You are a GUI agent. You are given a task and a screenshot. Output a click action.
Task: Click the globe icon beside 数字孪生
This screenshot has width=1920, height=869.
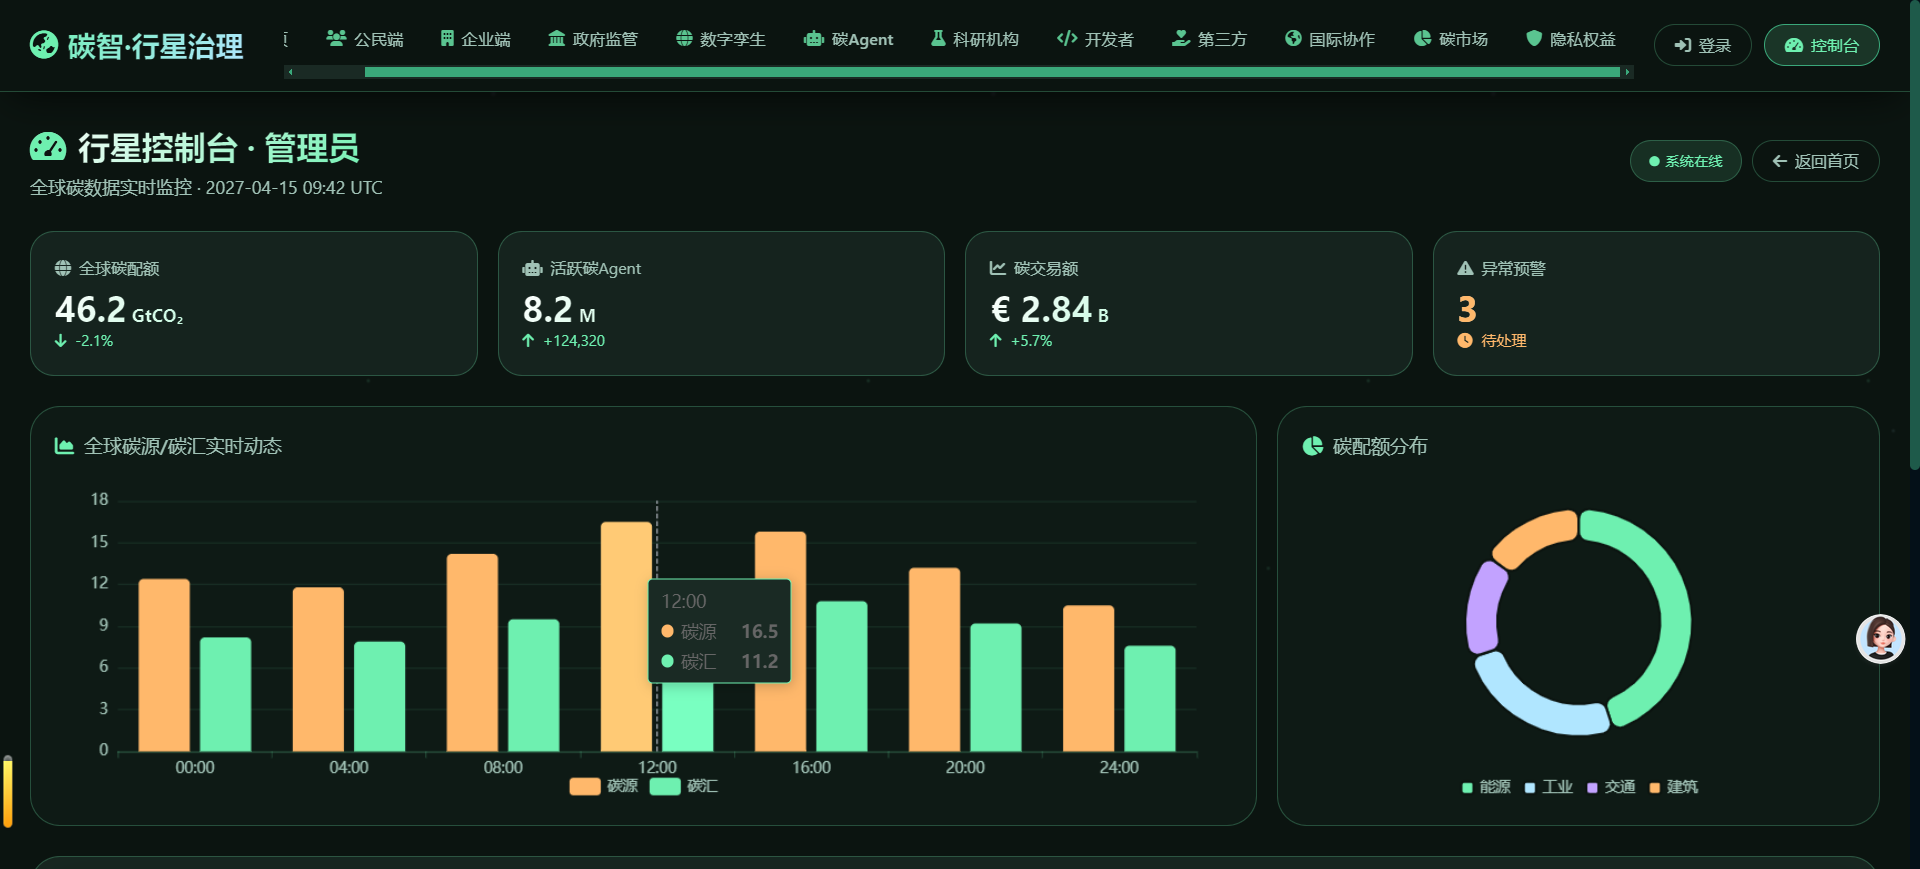tap(684, 38)
